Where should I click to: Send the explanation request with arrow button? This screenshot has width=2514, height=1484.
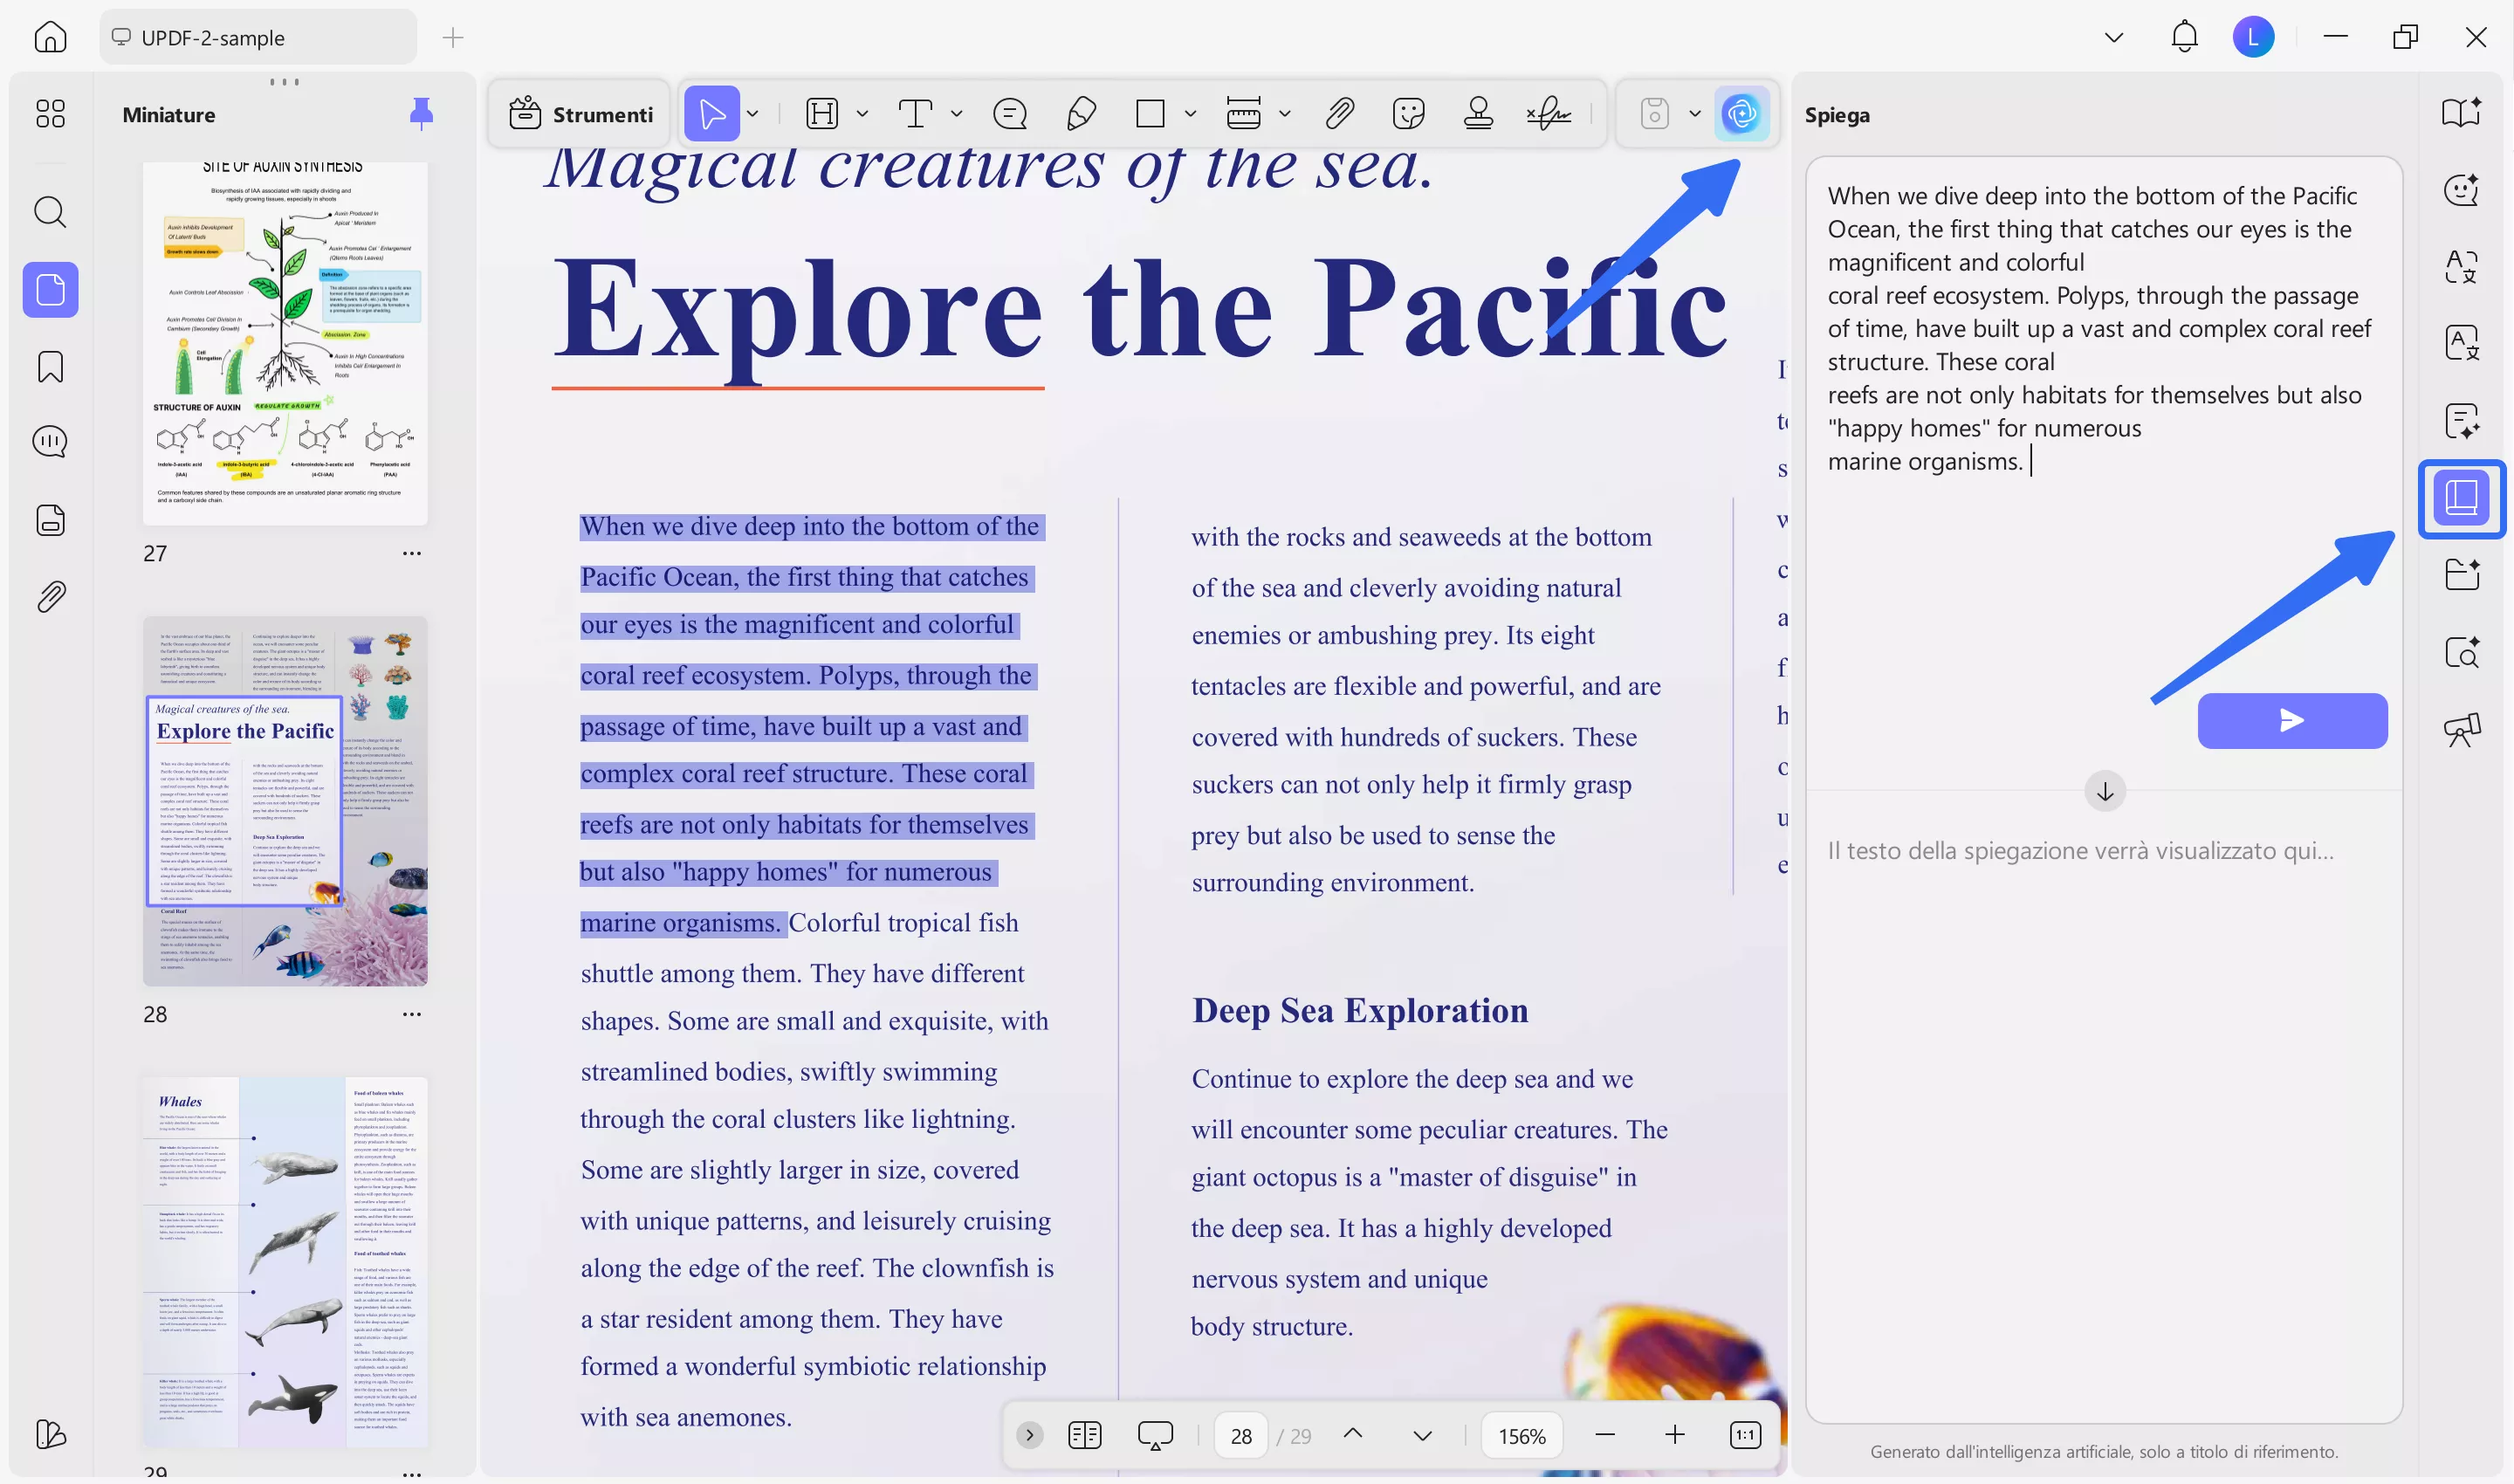[x=2292, y=720]
